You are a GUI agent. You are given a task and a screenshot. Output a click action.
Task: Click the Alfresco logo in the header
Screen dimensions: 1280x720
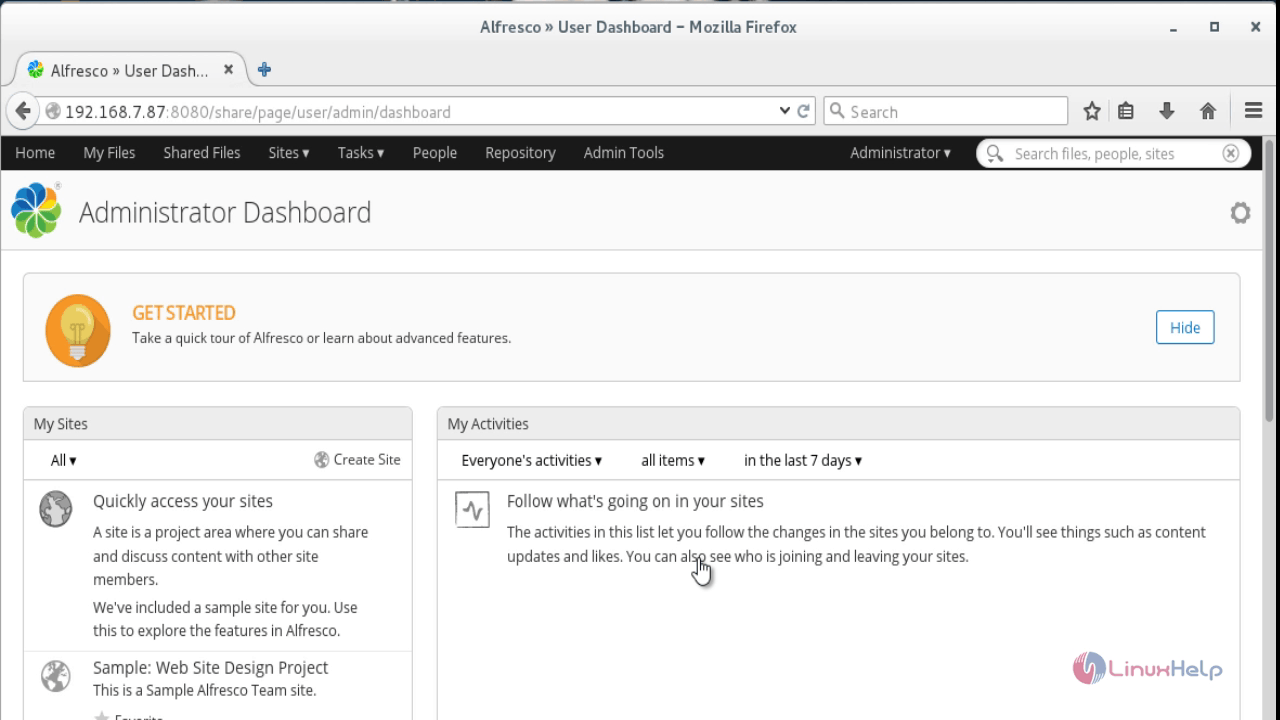(36, 210)
